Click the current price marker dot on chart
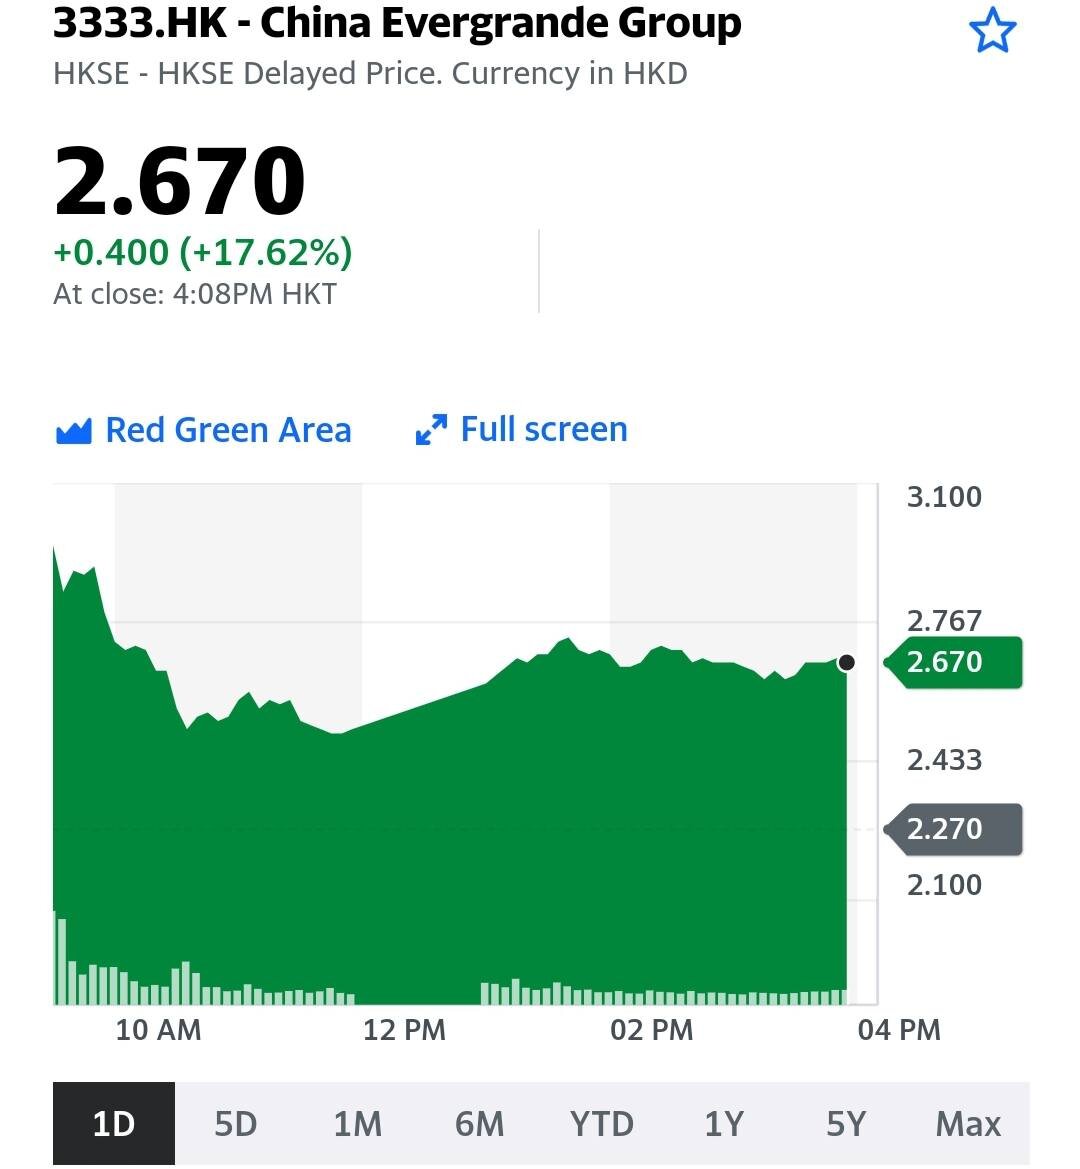 tap(847, 663)
